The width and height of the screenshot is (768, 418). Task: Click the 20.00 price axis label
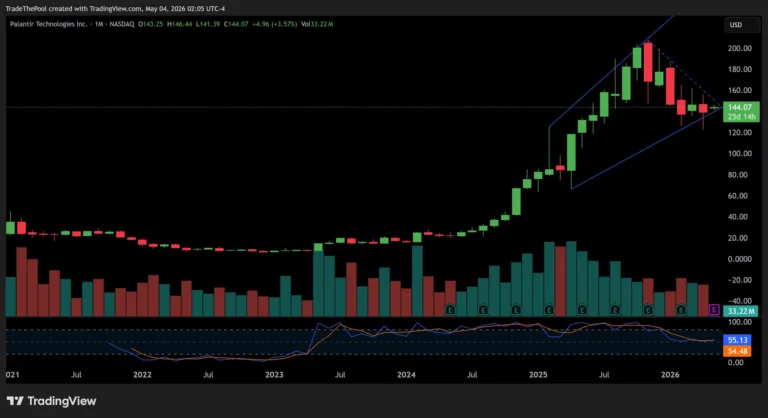[x=738, y=238]
